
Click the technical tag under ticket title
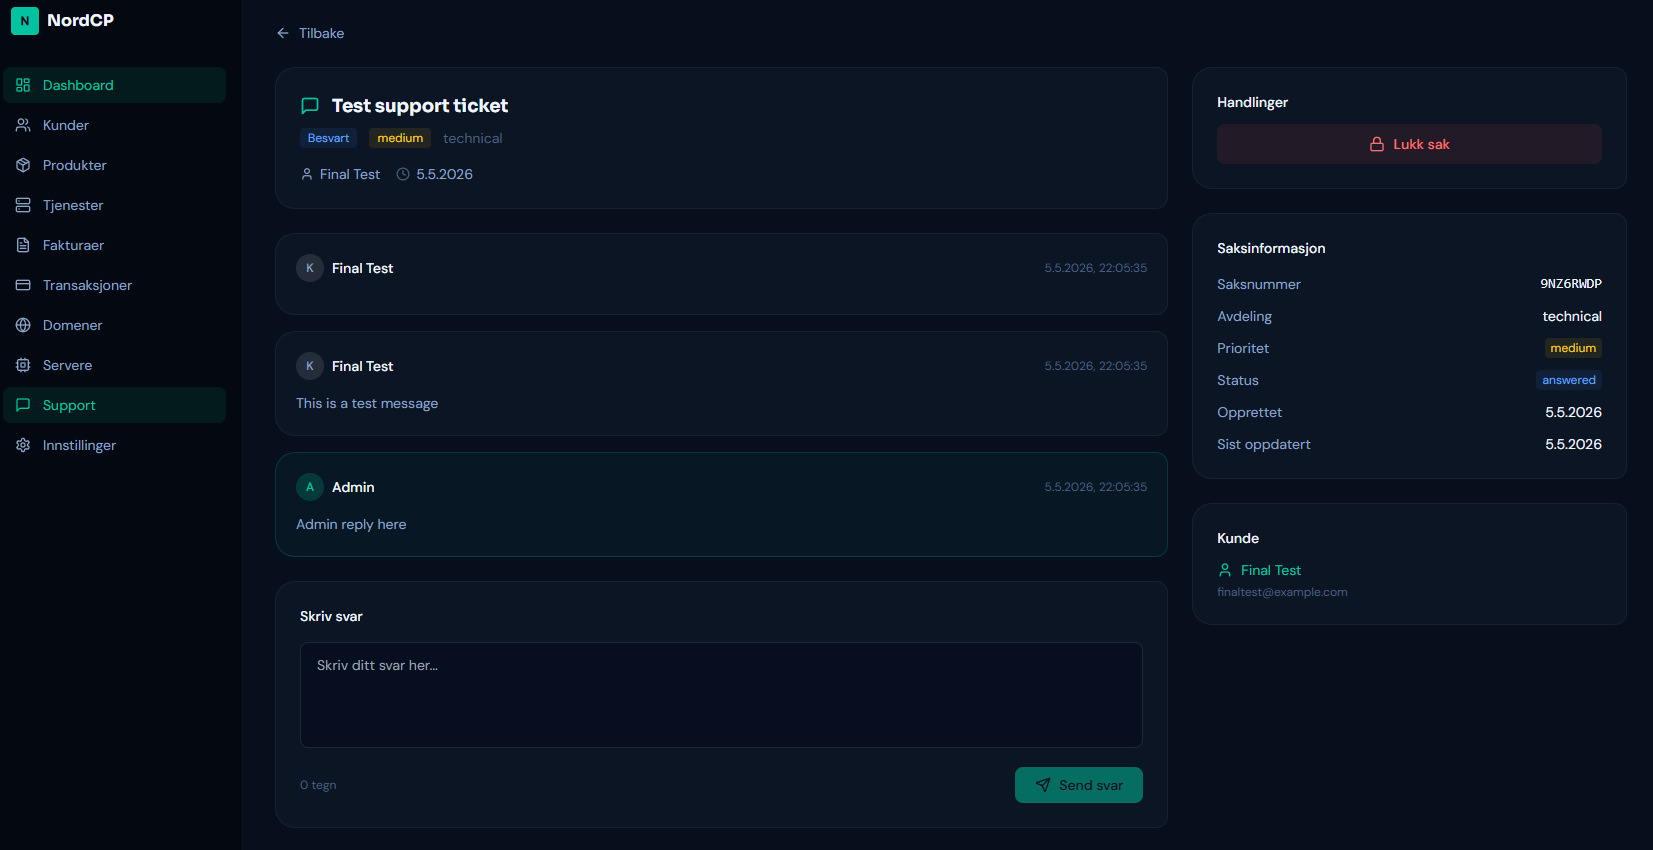click(473, 138)
